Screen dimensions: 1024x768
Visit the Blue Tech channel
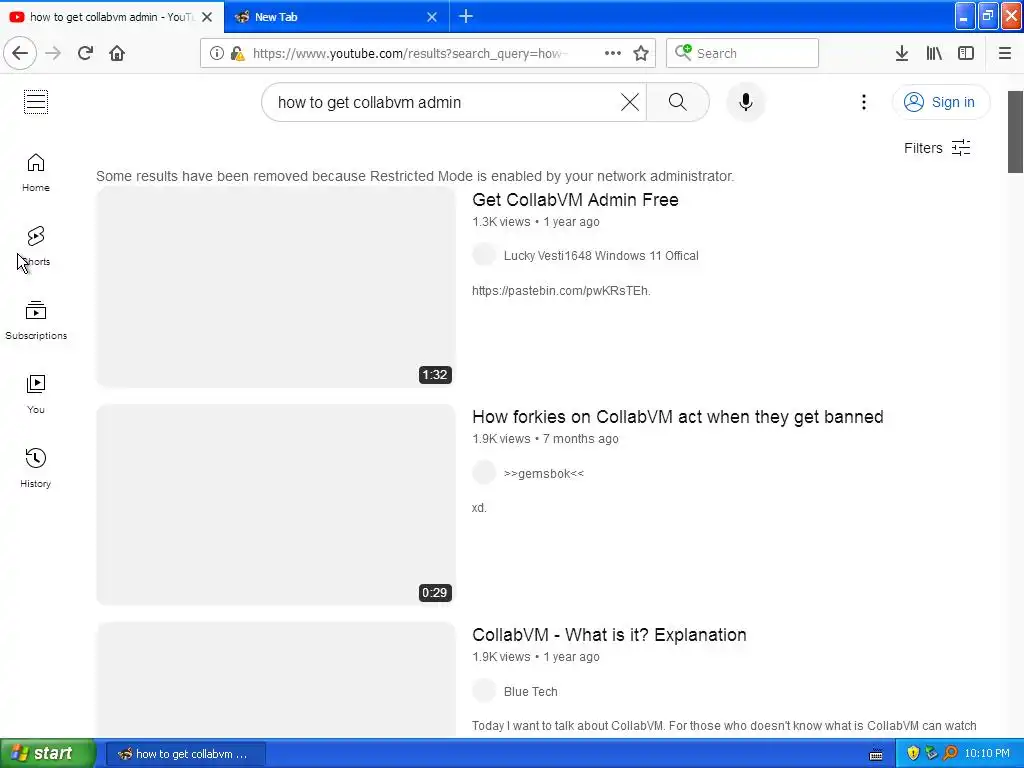(x=530, y=692)
